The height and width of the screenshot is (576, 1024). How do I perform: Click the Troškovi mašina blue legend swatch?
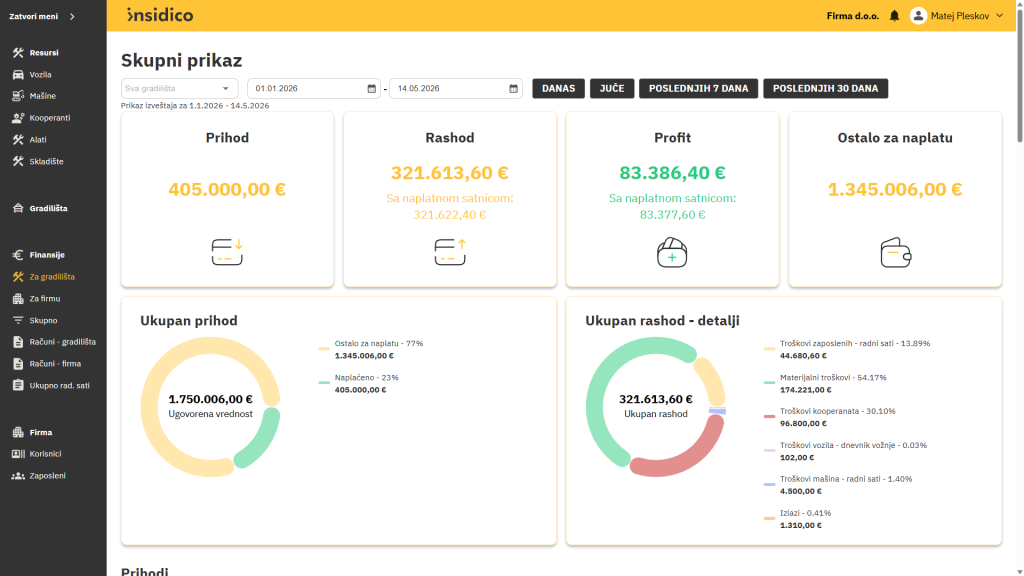(x=769, y=484)
